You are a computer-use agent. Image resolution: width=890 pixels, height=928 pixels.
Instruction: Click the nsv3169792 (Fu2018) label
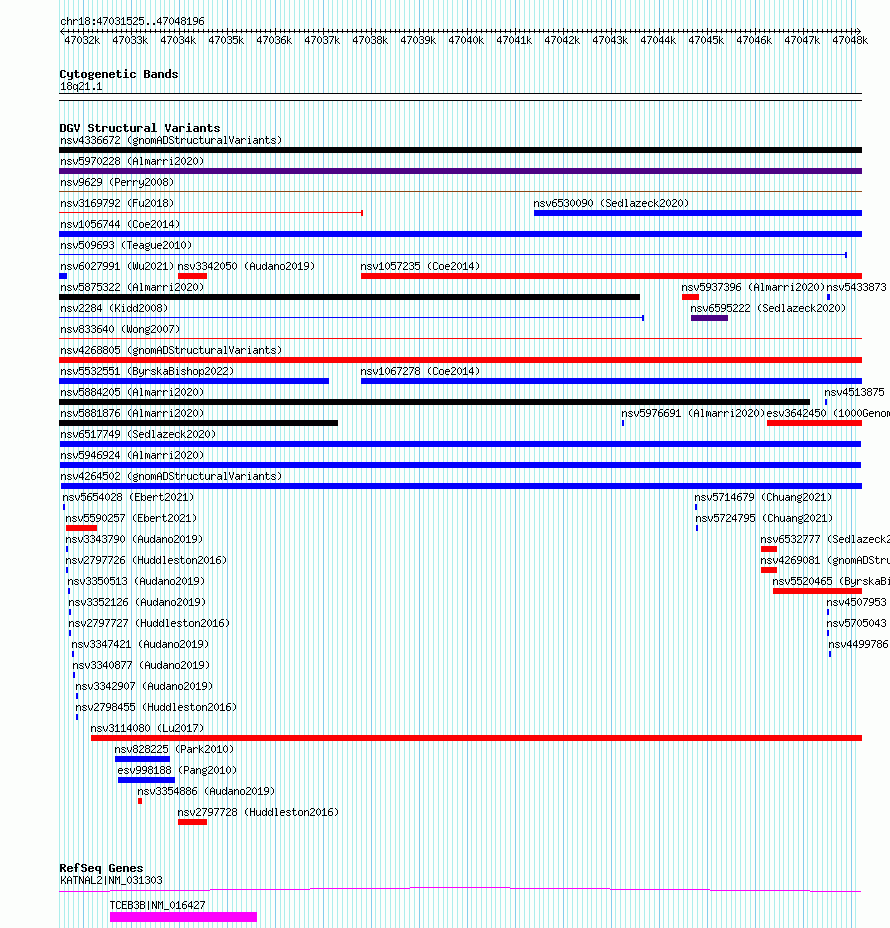click(x=117, y=203)
